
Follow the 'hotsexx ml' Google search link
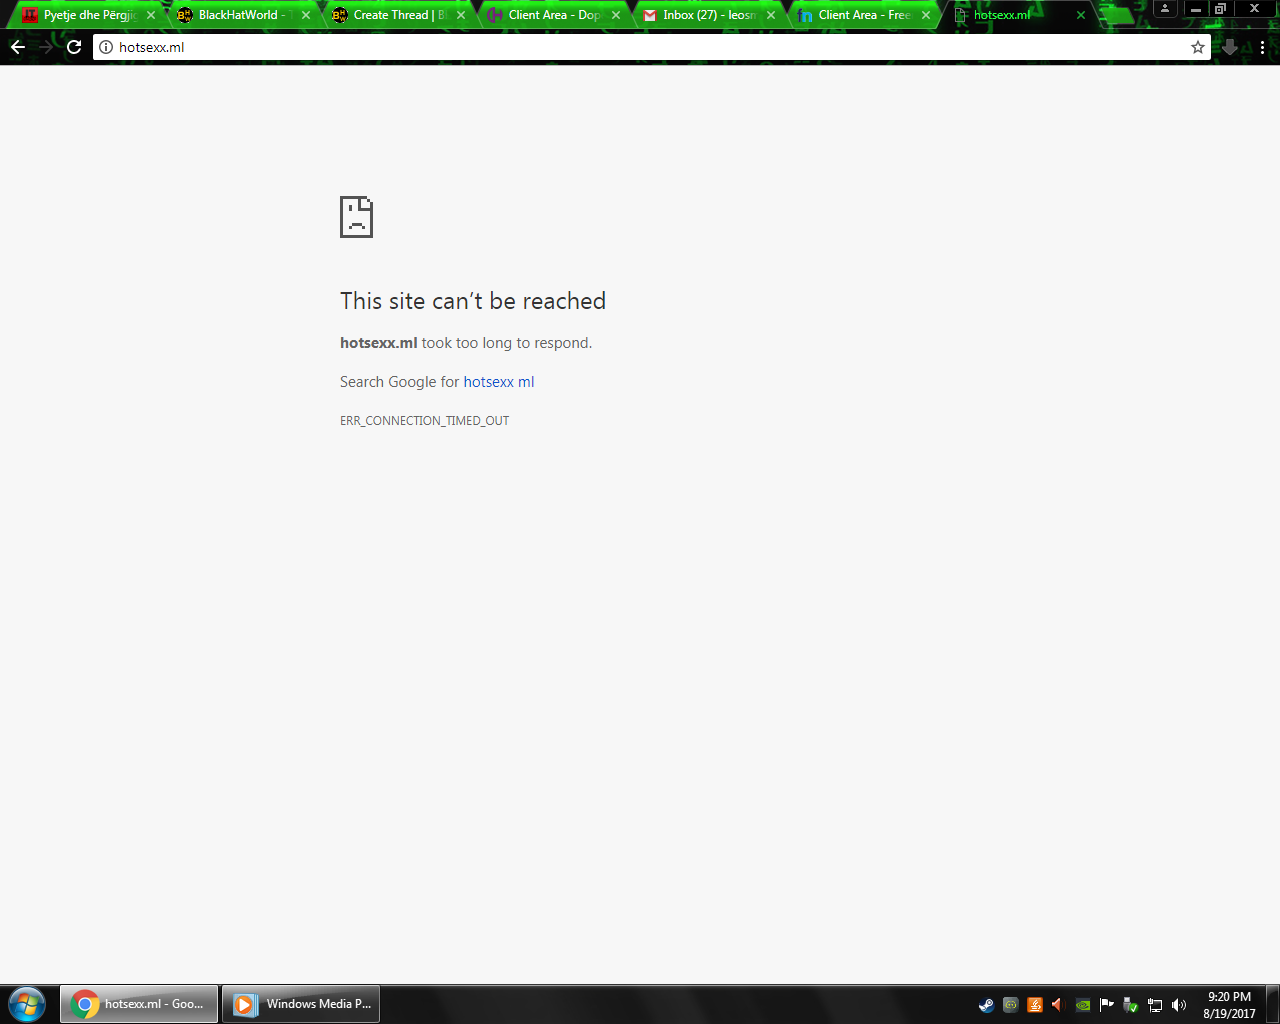coord(499,382)
